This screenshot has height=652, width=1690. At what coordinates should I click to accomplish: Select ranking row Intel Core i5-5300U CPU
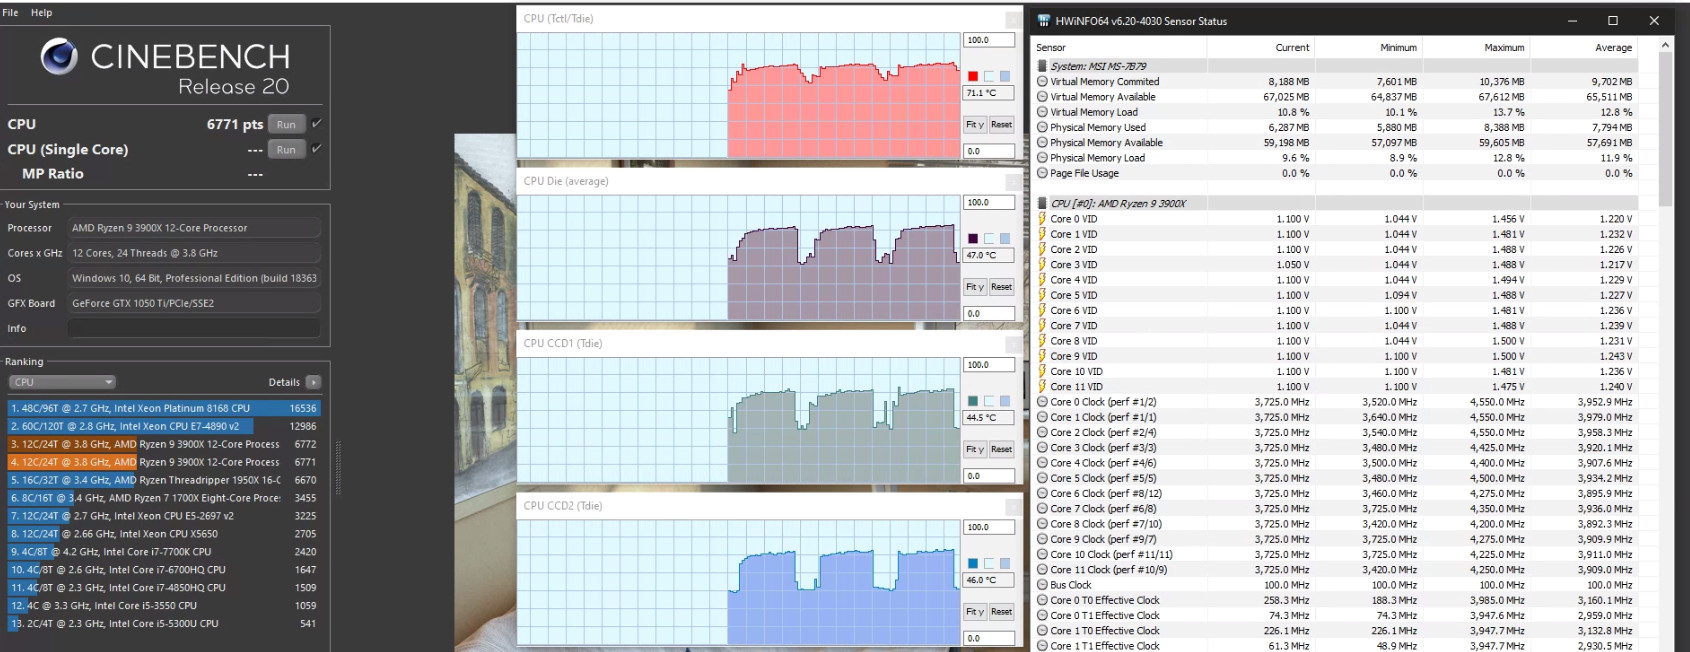tap(164, 623)
